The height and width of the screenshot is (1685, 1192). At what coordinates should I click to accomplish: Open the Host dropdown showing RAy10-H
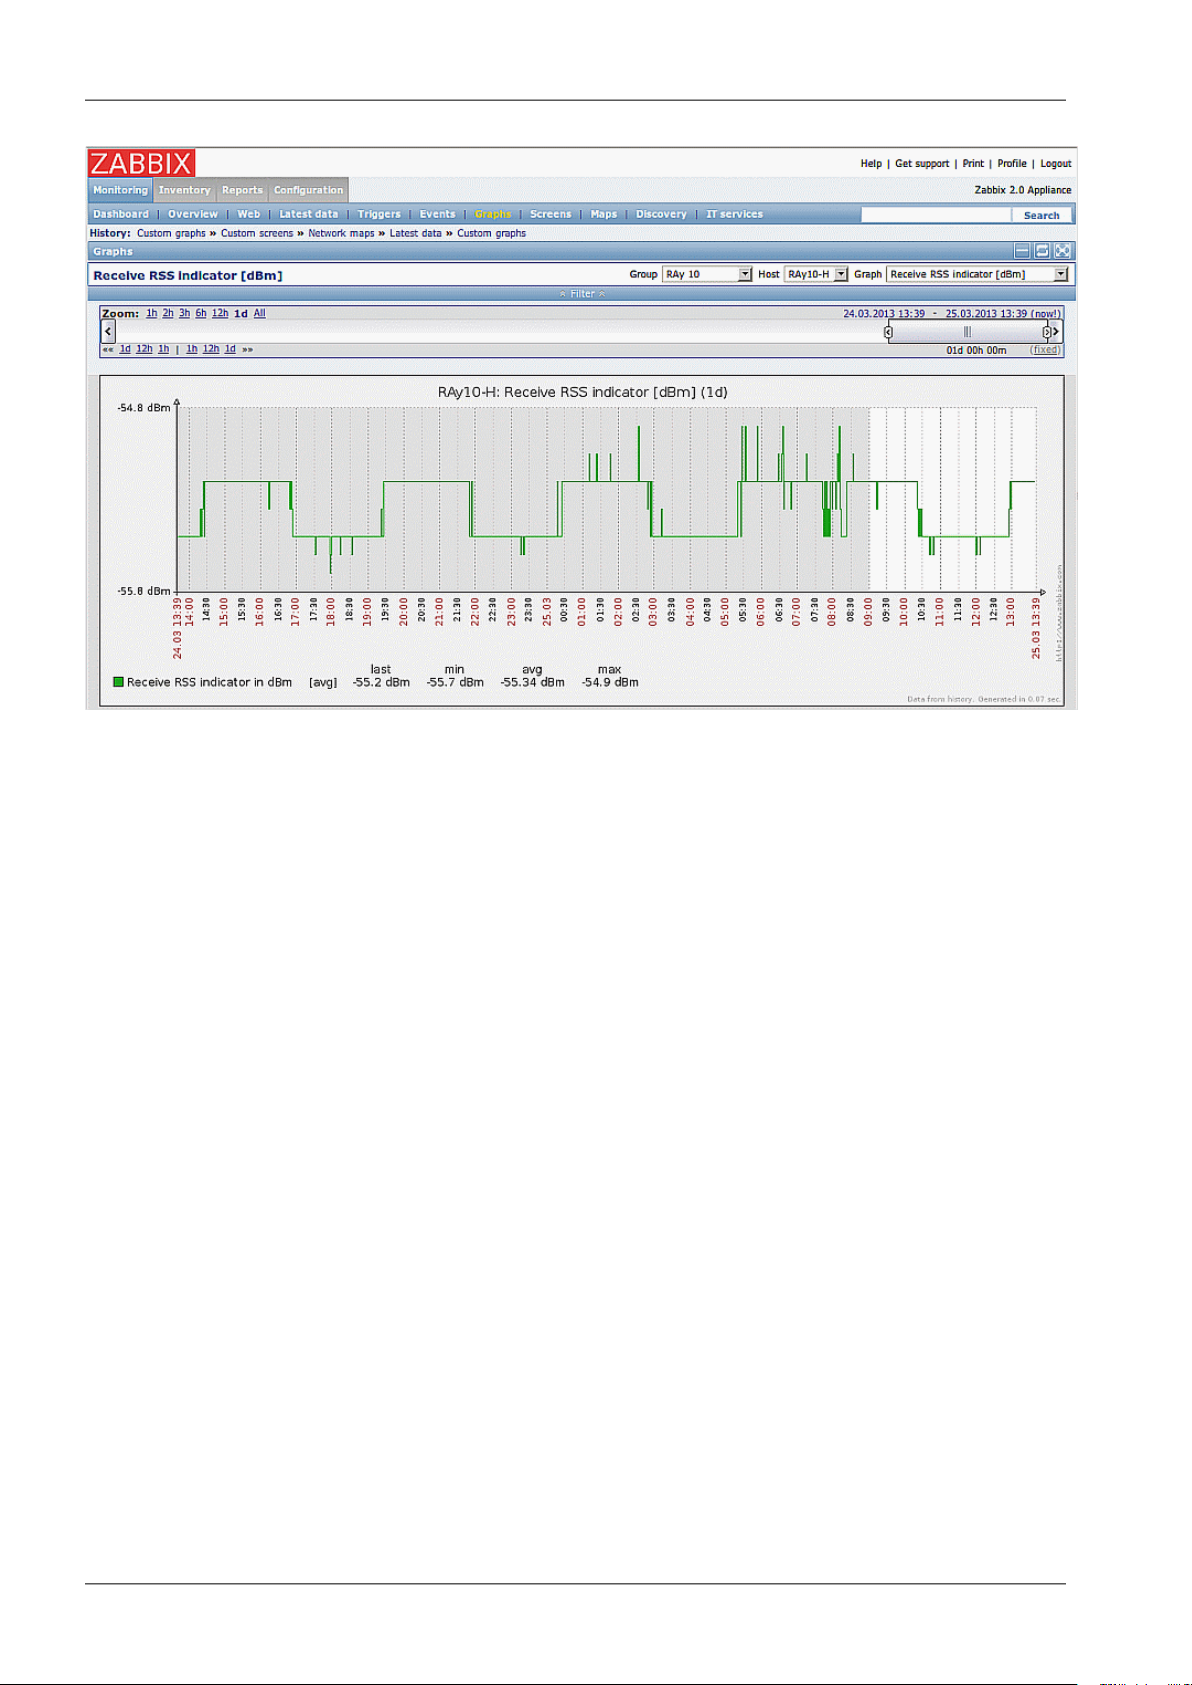(x=816, y=274)
